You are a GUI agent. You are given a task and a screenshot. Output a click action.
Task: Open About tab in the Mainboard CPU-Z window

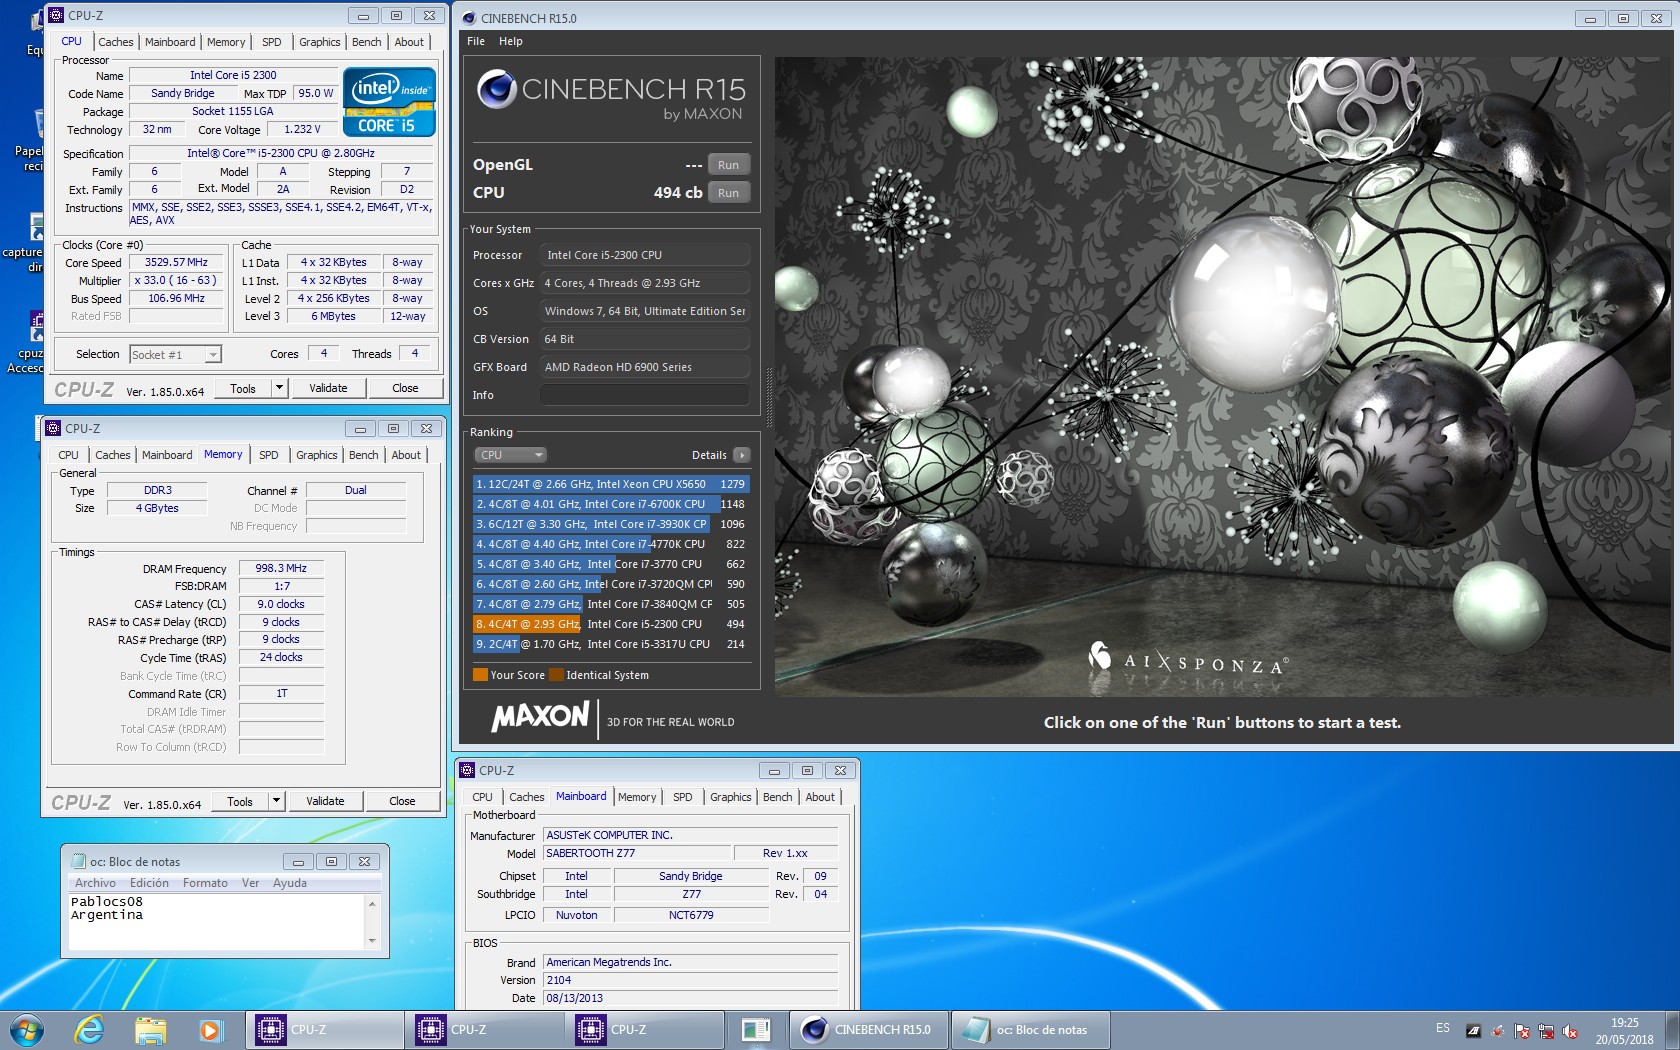[x=820, y=797]
